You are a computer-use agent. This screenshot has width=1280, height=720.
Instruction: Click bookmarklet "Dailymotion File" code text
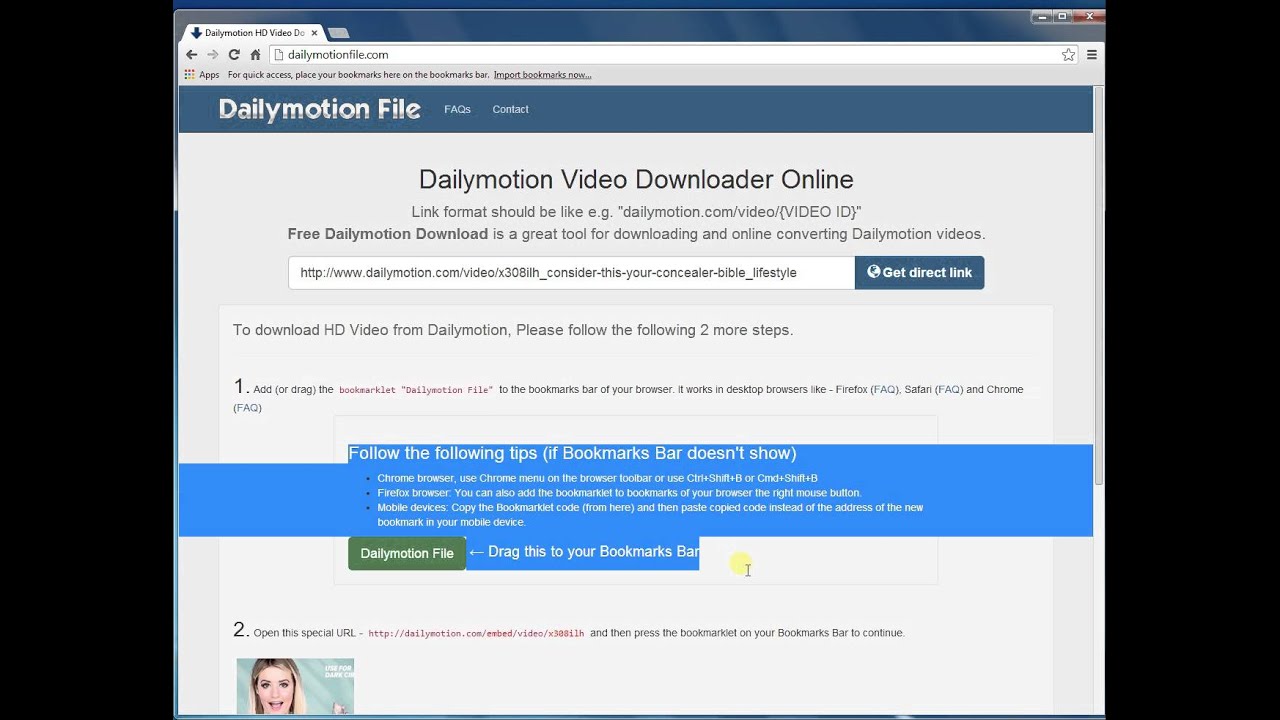[x=416, y=390]
